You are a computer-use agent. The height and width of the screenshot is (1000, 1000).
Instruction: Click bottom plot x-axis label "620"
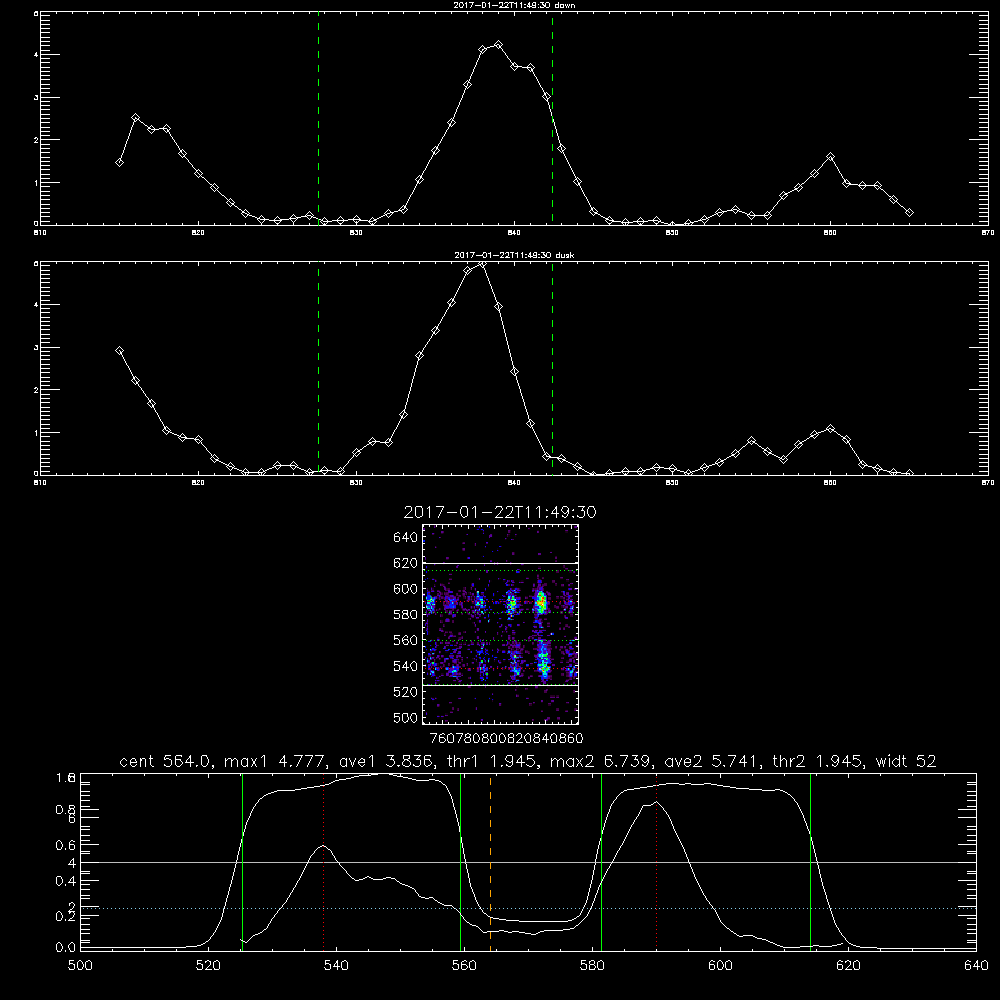(848, 966)
